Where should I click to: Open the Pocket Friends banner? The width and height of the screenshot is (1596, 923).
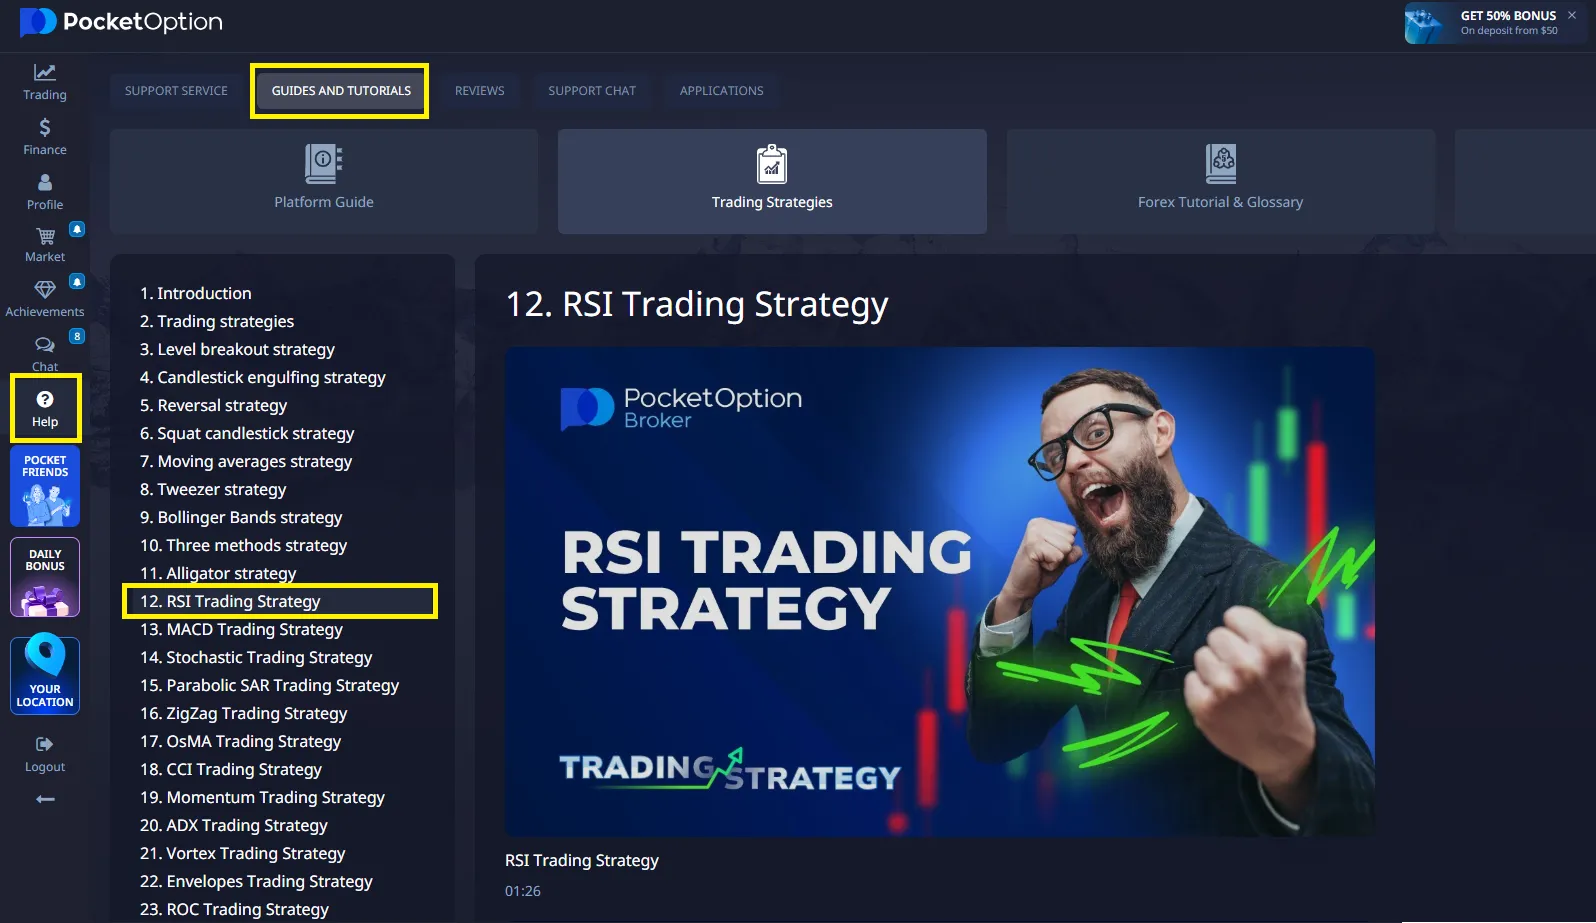point(45,487)
